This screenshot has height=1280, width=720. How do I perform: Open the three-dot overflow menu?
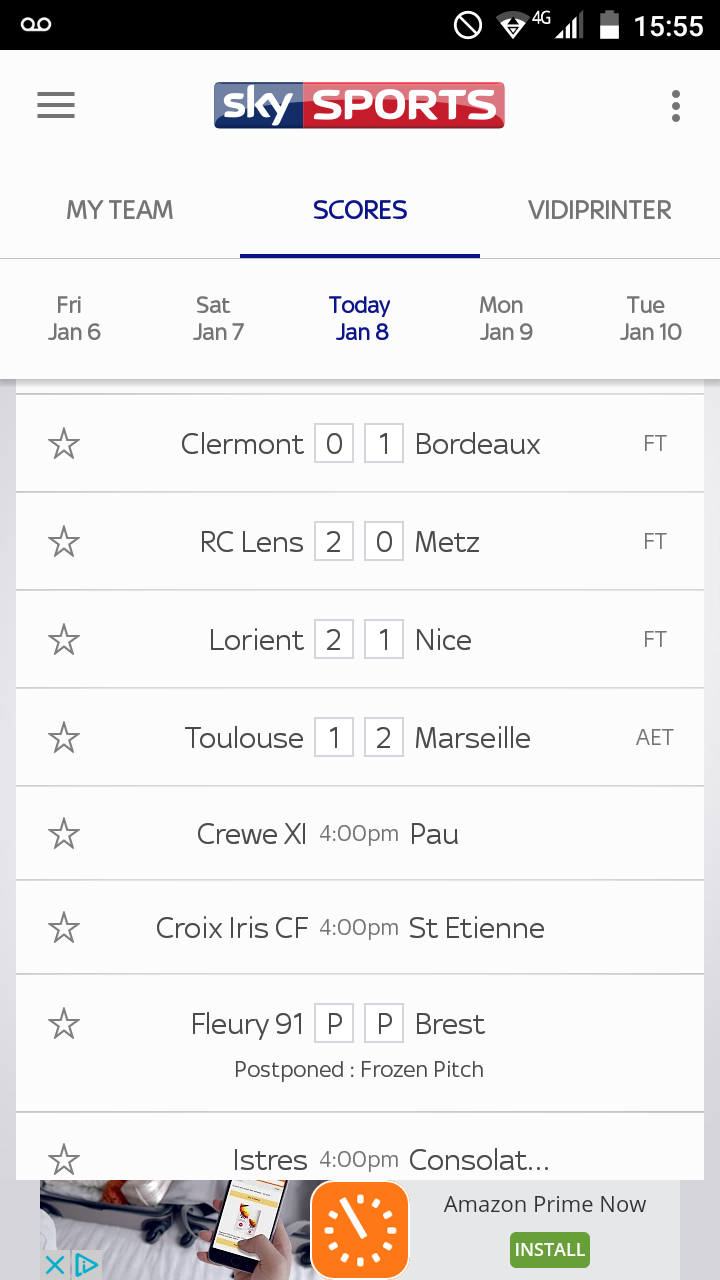point(676,105)
